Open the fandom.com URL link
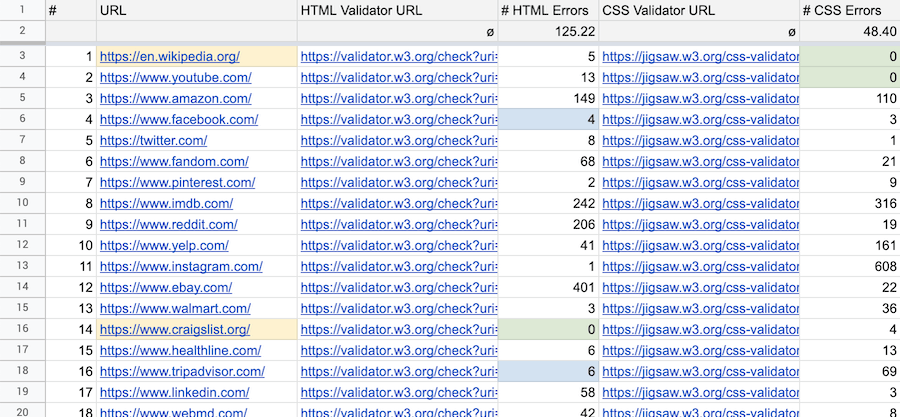 174,162
